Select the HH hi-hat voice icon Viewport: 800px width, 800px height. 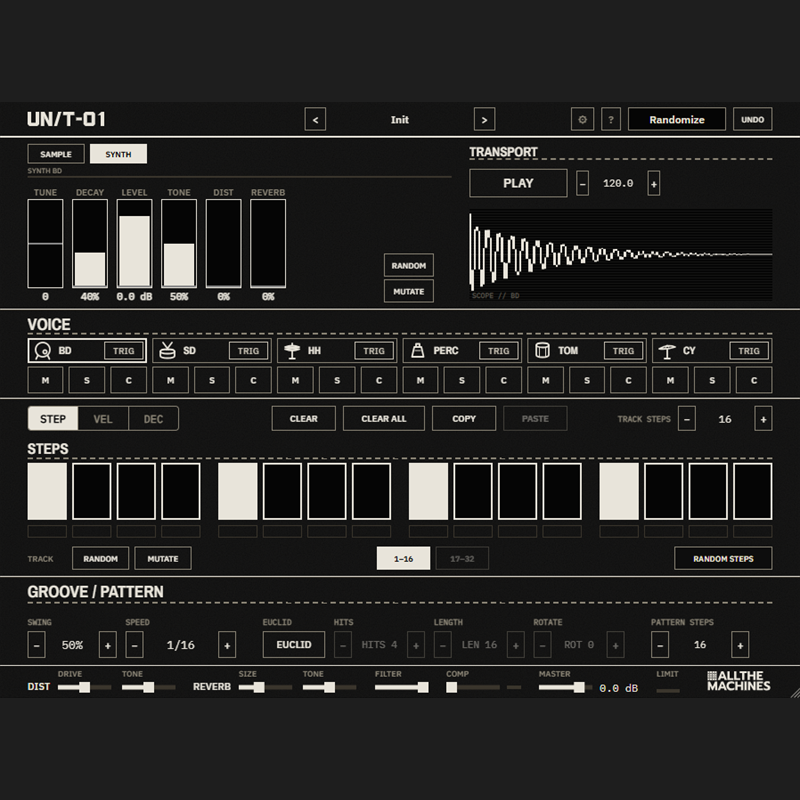[x=292, y=351]
